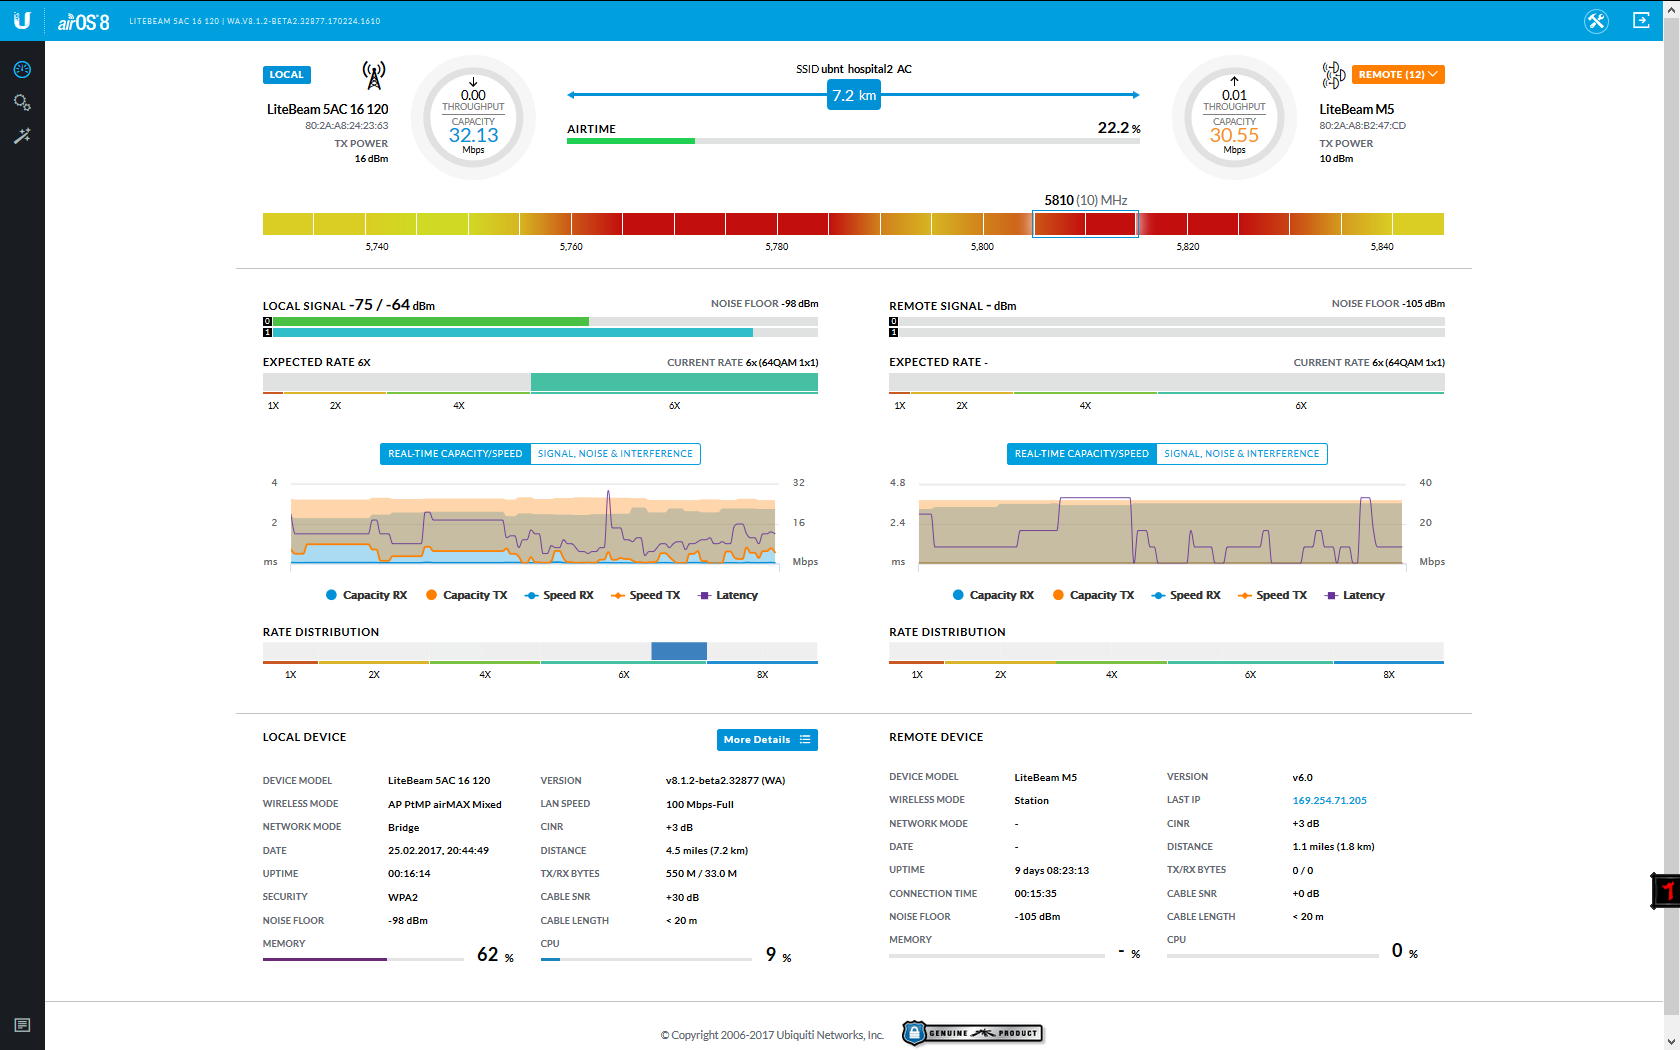Viewport: 1680px width, 1050px height.
Task: Click the local memory usage bar
Action: (363, 959)
